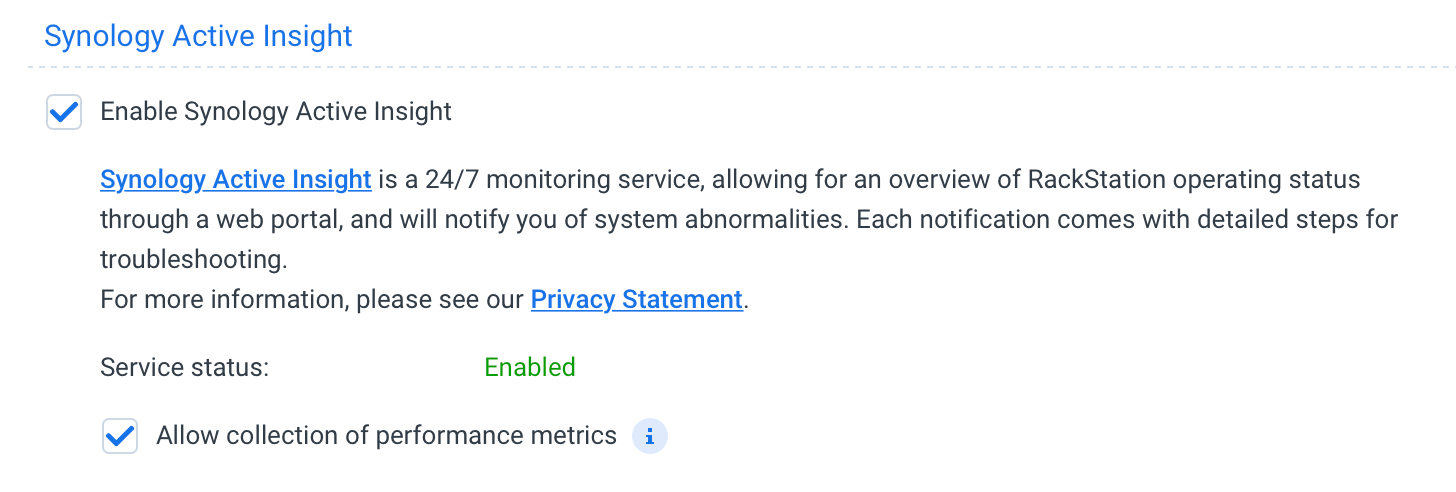The height and width of the screenshot is (492, 1456).
Task: Click the word 'troubleshooting' in the description
Action: click(194, 260)
